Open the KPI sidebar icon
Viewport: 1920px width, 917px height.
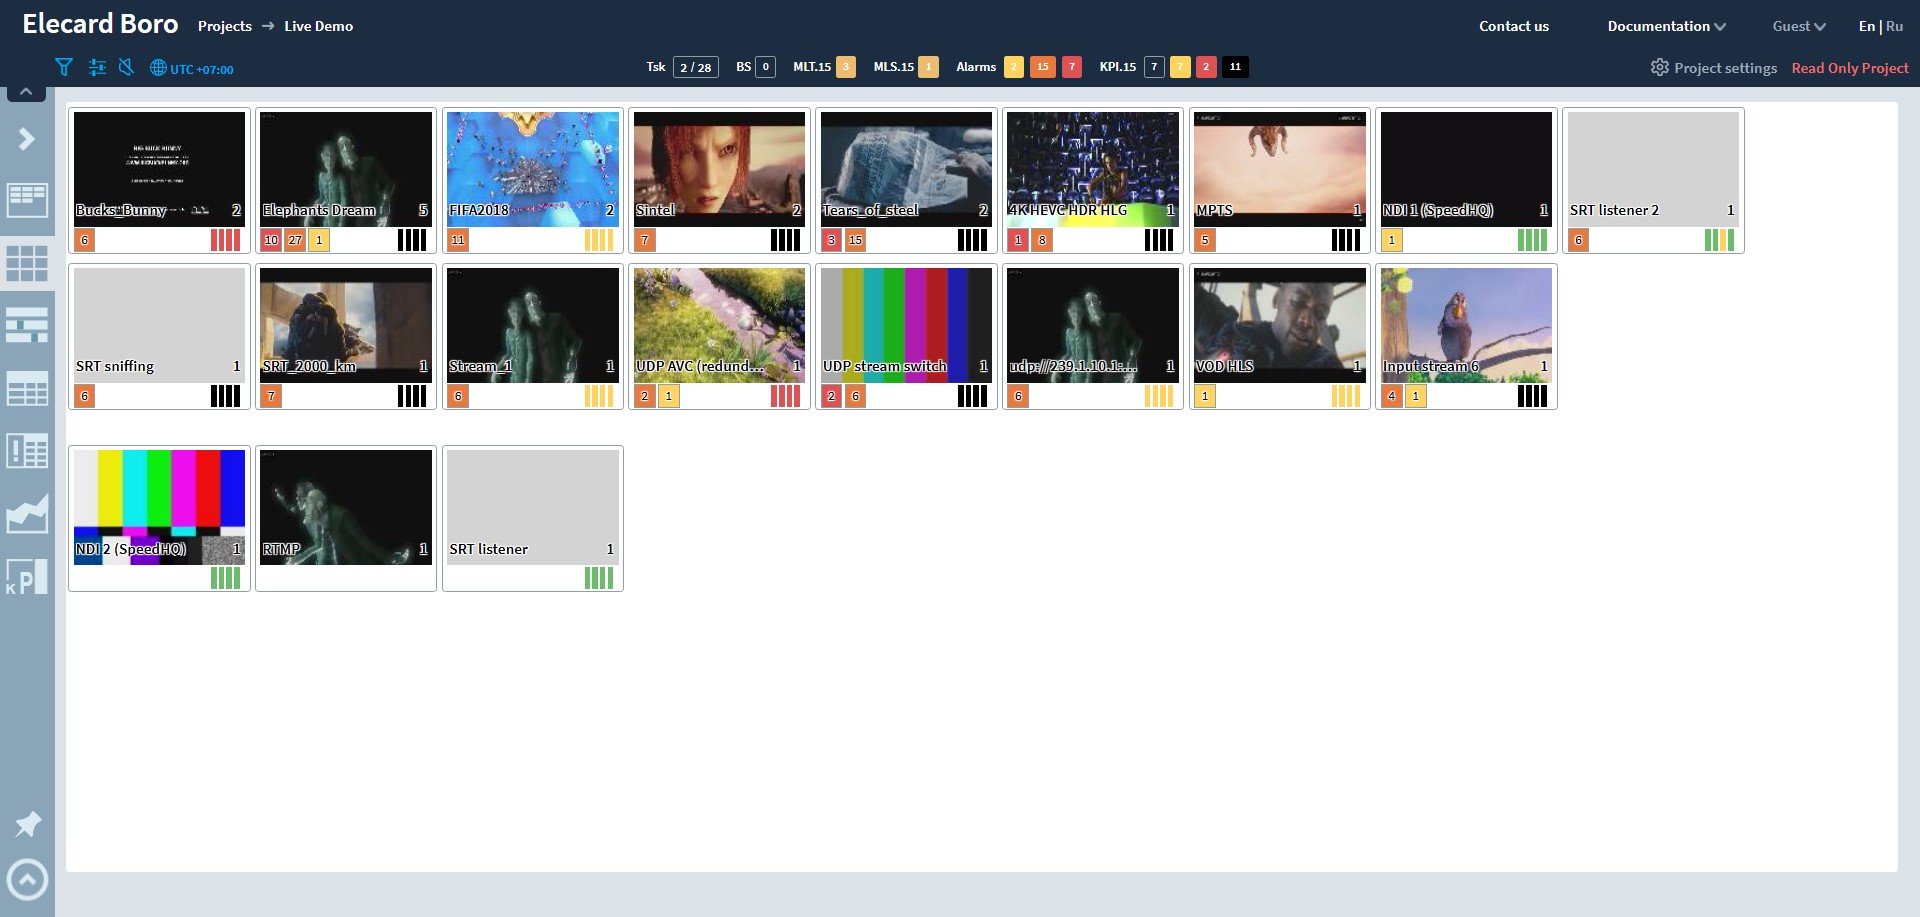(x=27, y=577)
